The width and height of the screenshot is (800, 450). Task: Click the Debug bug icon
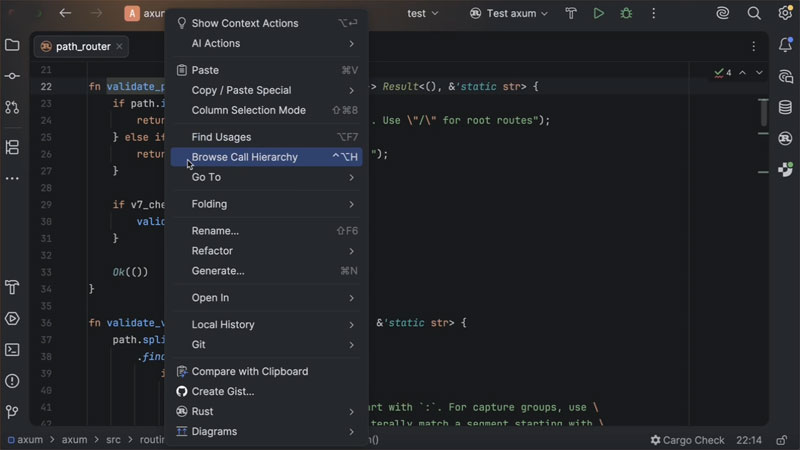tap(626, 14)
